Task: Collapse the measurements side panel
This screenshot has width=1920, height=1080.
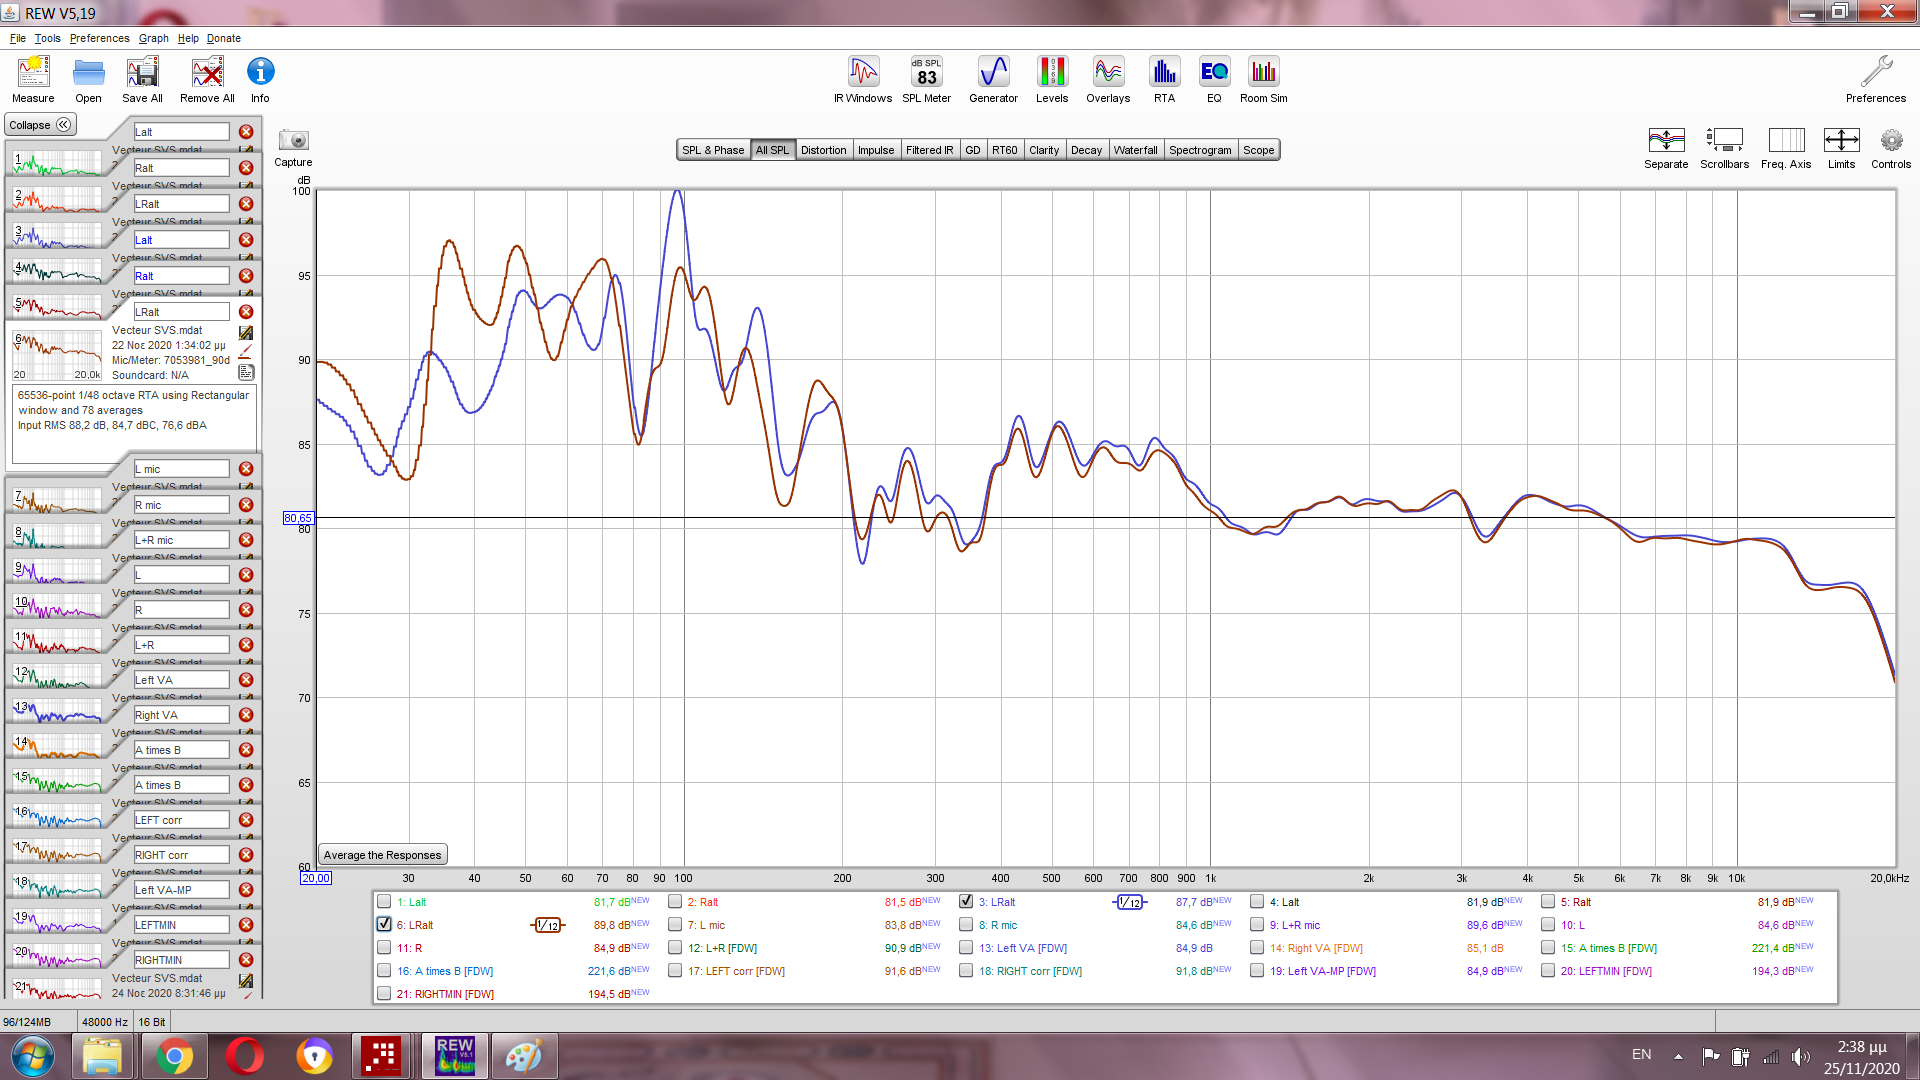Action: tap(41, 125)
